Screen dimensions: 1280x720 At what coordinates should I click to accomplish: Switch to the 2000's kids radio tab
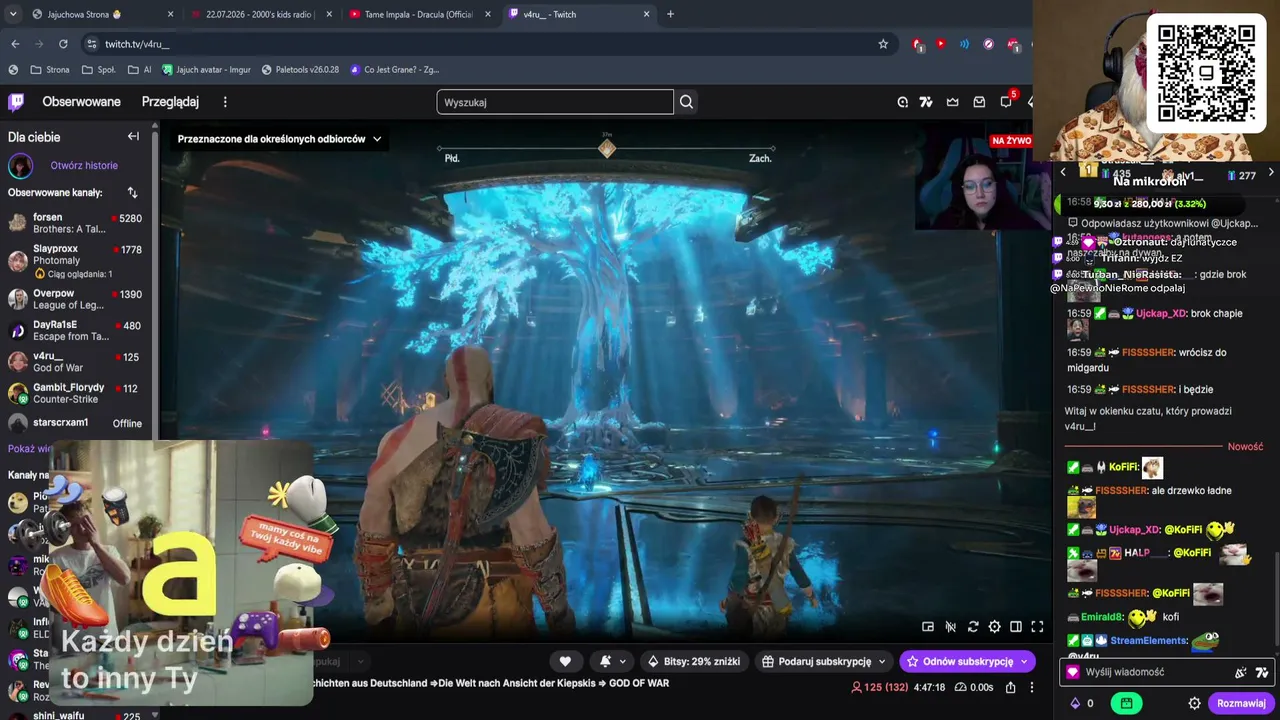point(258,14)
